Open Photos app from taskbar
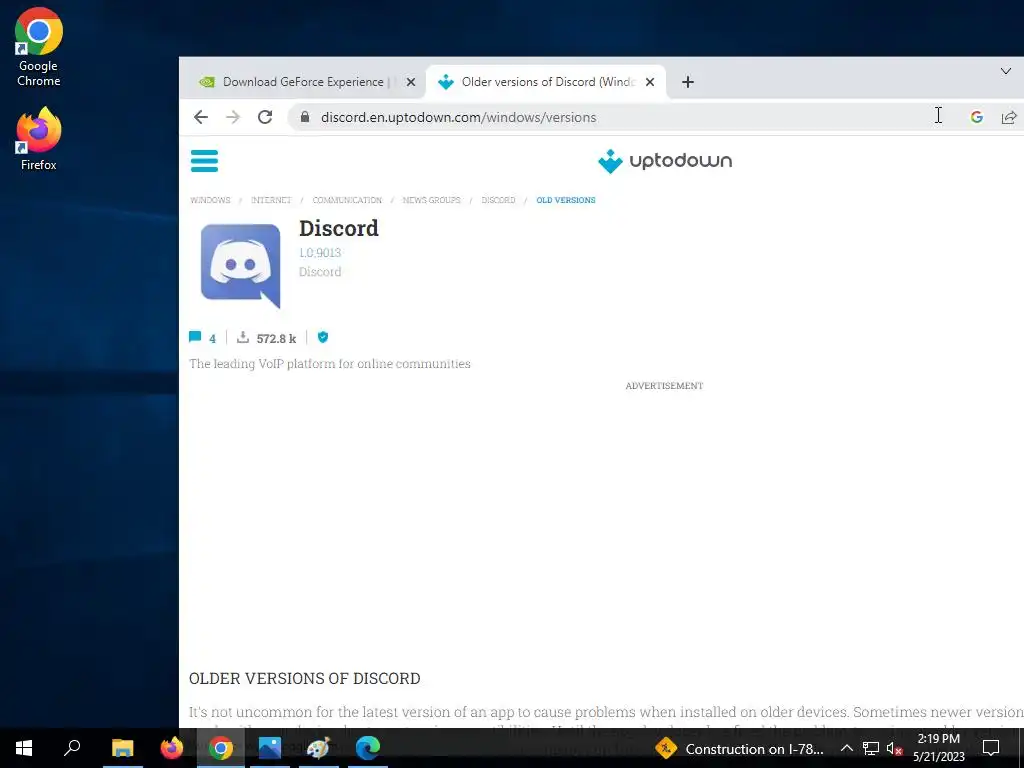The width and height of the screenshot is (1024, 768). (270, 748)
